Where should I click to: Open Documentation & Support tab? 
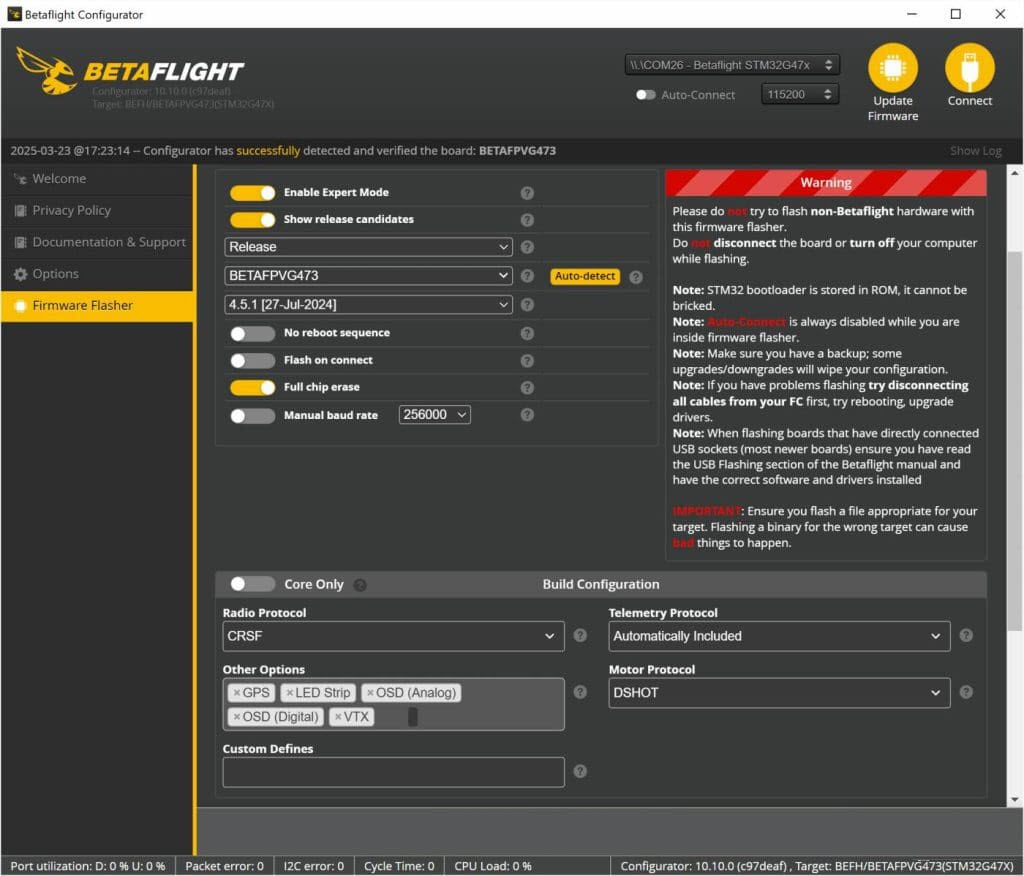click(97, 242)
